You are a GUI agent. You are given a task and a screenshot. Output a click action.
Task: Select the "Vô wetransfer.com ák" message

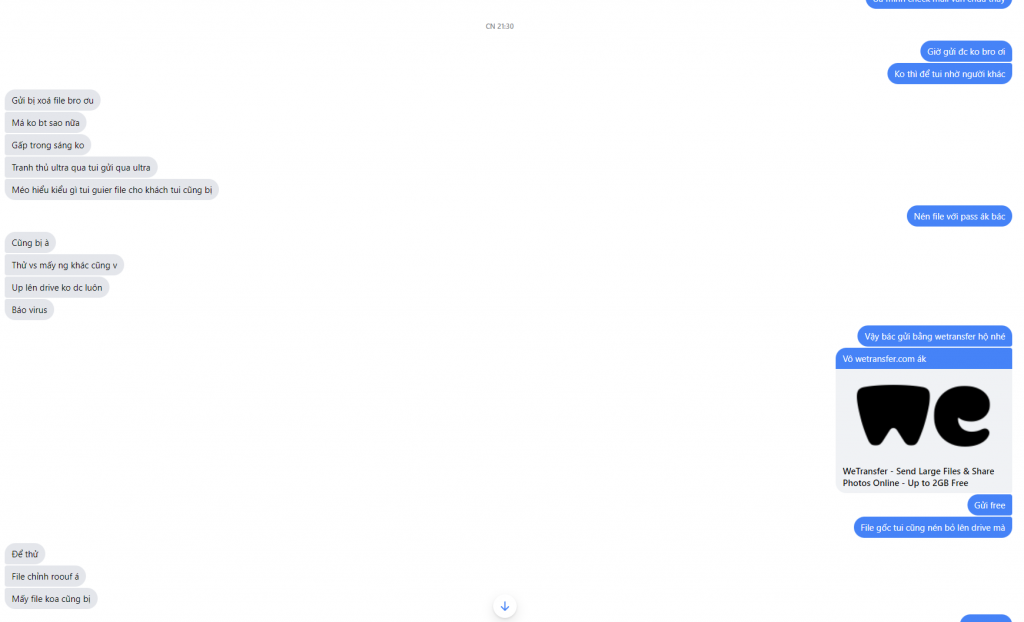pos(923,359)
